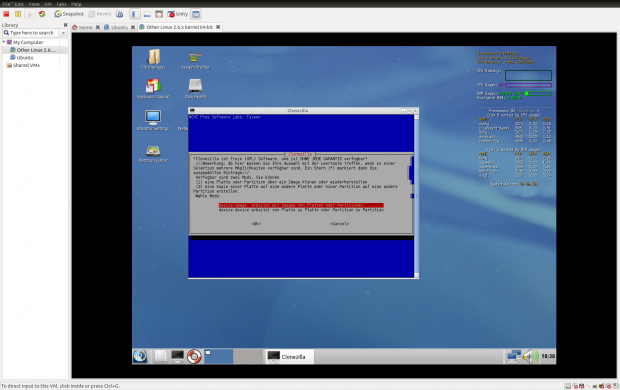Toggle the console view icon after Unity
Screen dimensions: 620x390
coord(196,14)
